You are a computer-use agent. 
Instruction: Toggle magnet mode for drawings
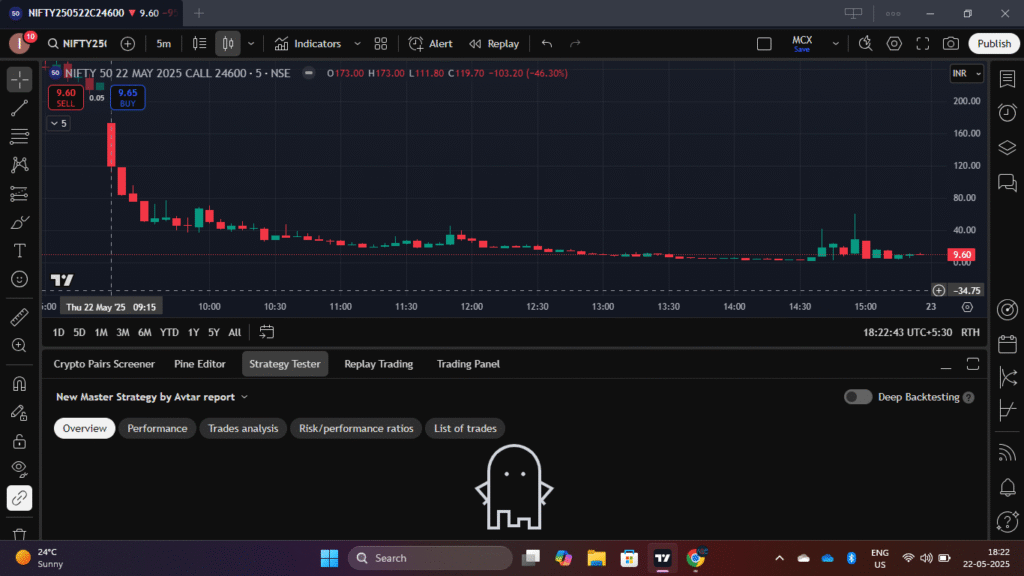20,384
